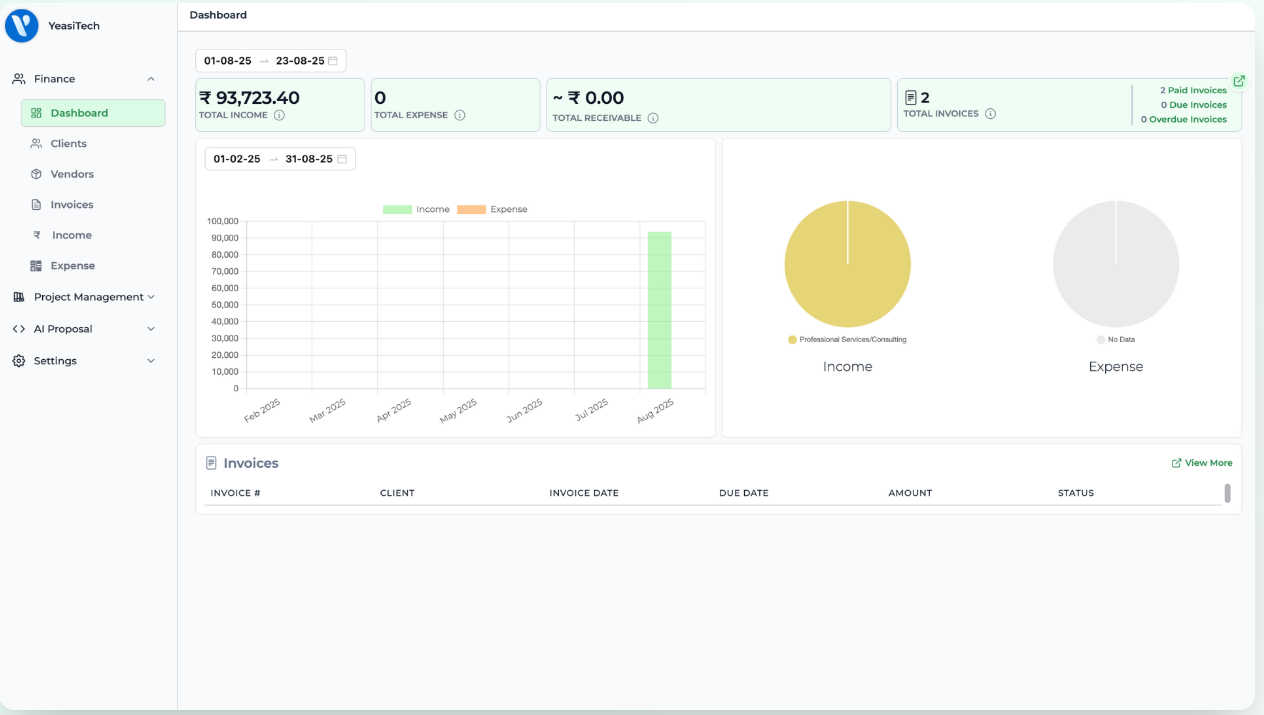Open the external link icon on the invoices card

(x=1239, y=81)
